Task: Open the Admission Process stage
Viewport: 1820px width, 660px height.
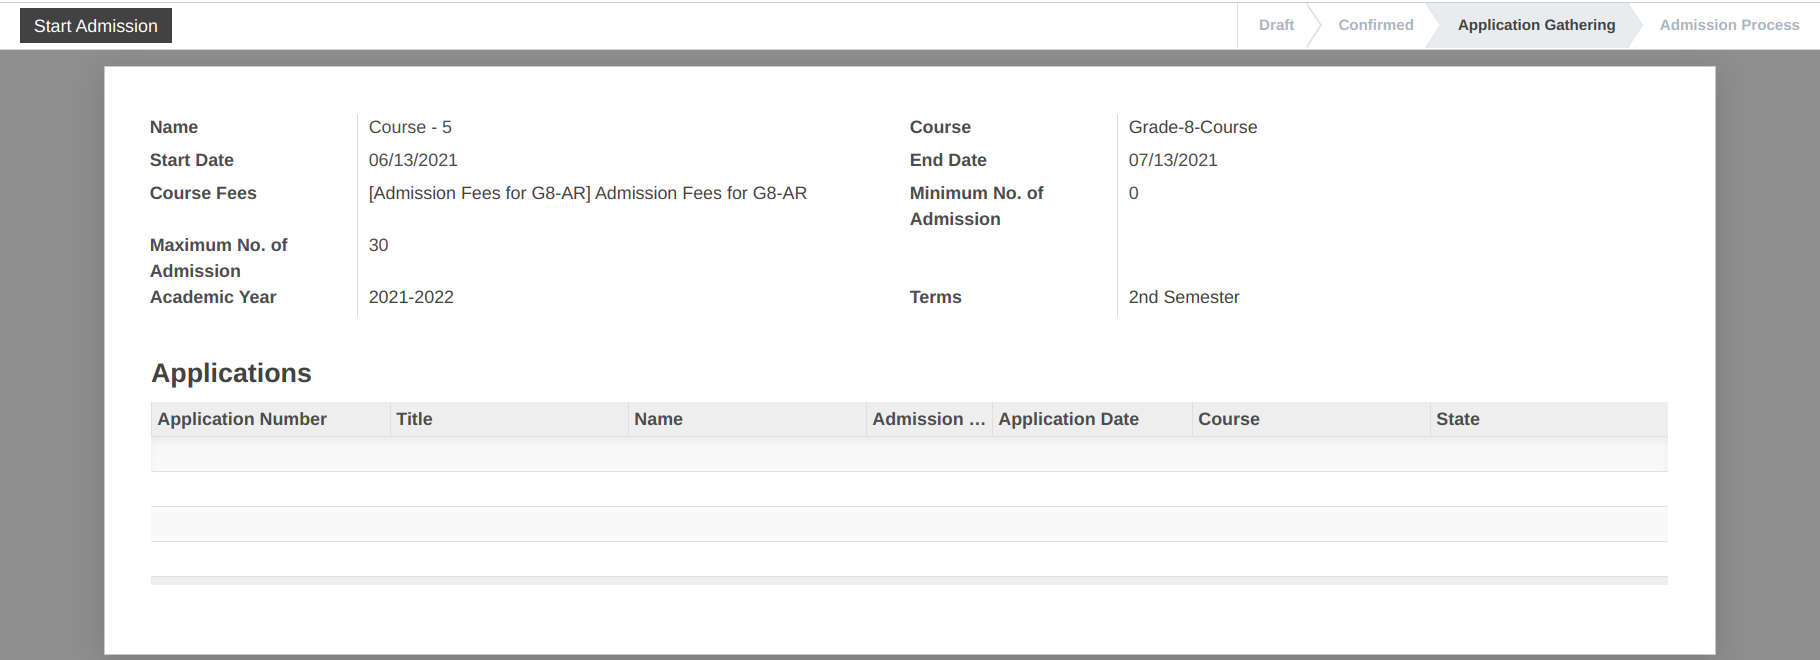Action: (x=1729, y=25)
